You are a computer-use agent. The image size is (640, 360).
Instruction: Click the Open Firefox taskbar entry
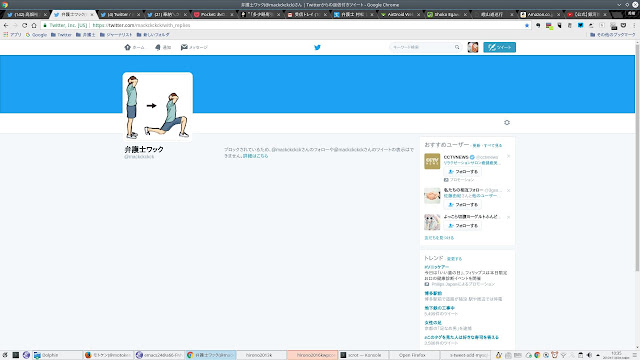[413, 355]
